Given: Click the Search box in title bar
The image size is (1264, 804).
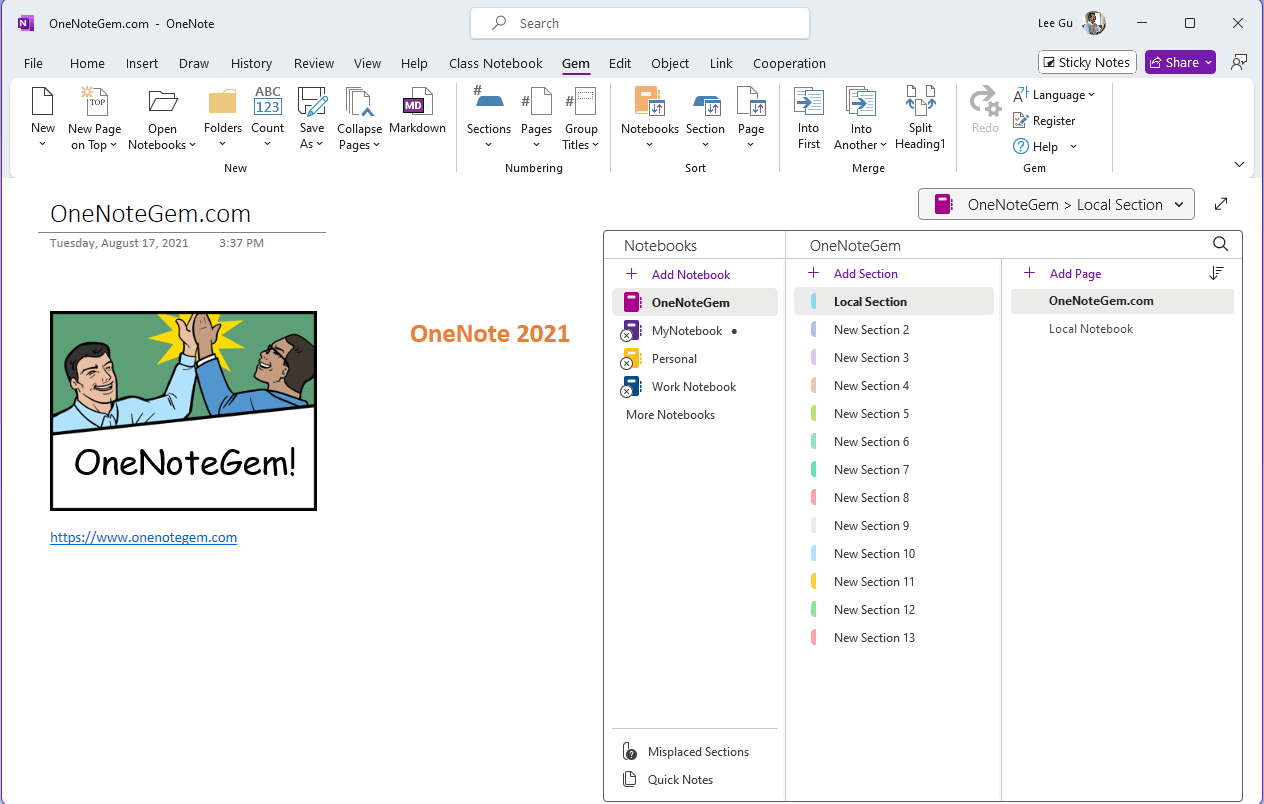Looking at the screenshot, I should [x=640, y=23].
